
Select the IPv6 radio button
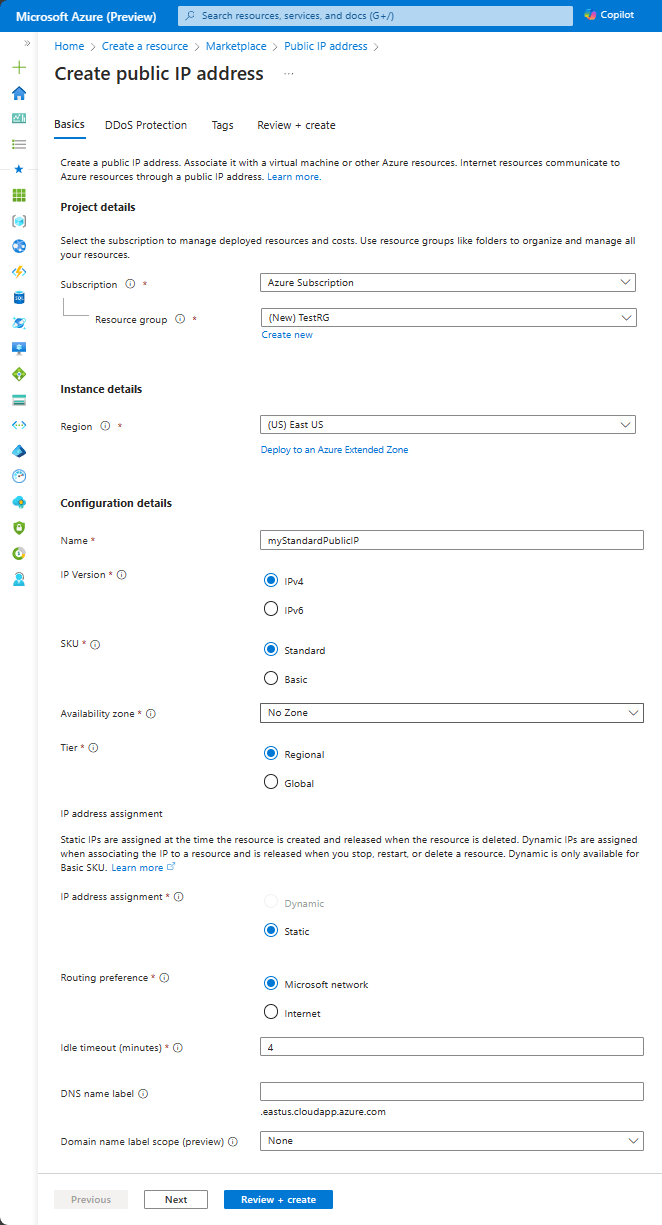[270, 608]
